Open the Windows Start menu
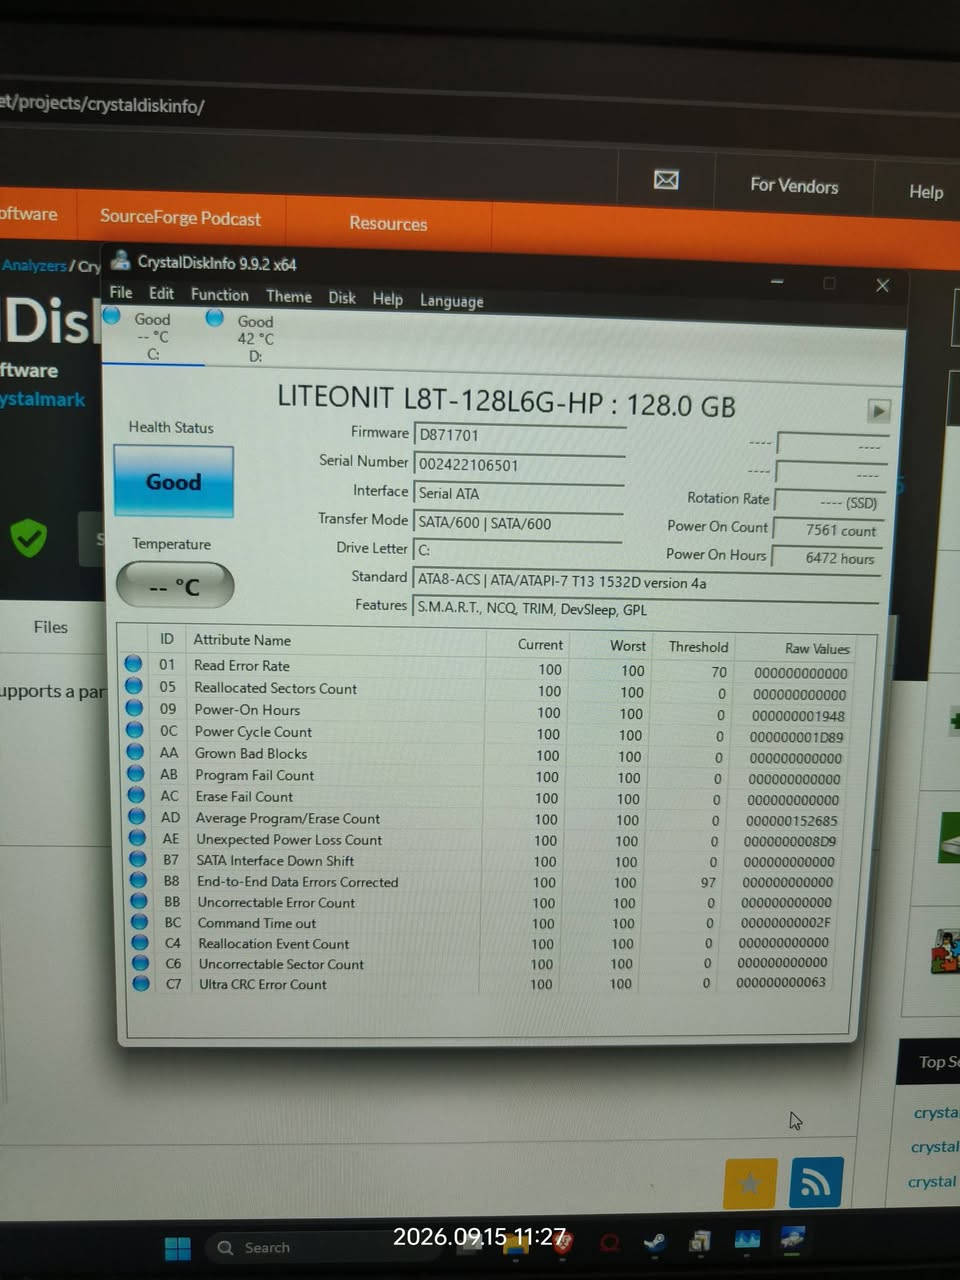Screen dimensions: 960x1280 (x=178, y=1248)
